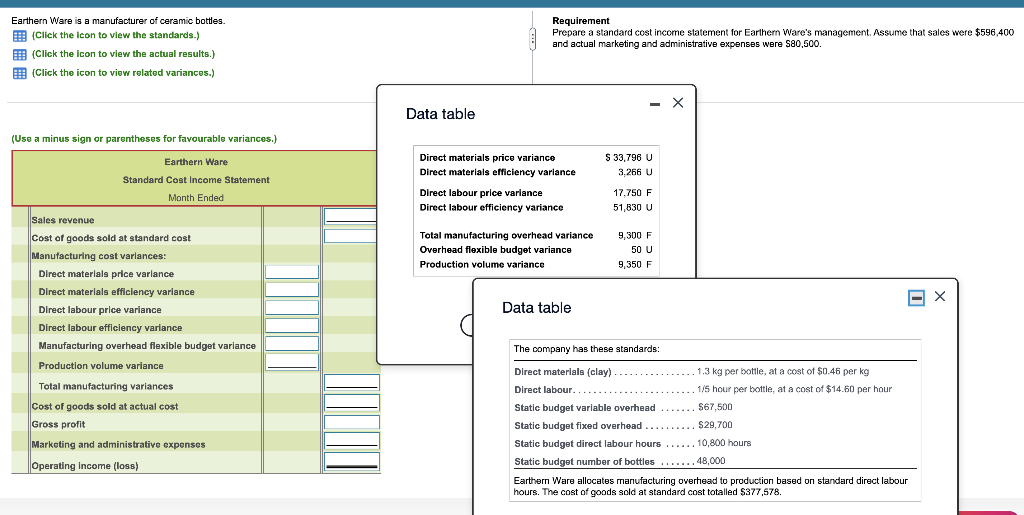This screenshot has height=515, width=1024.
Task: Open the 'view related variances' link text
Action: click(123, 73)
